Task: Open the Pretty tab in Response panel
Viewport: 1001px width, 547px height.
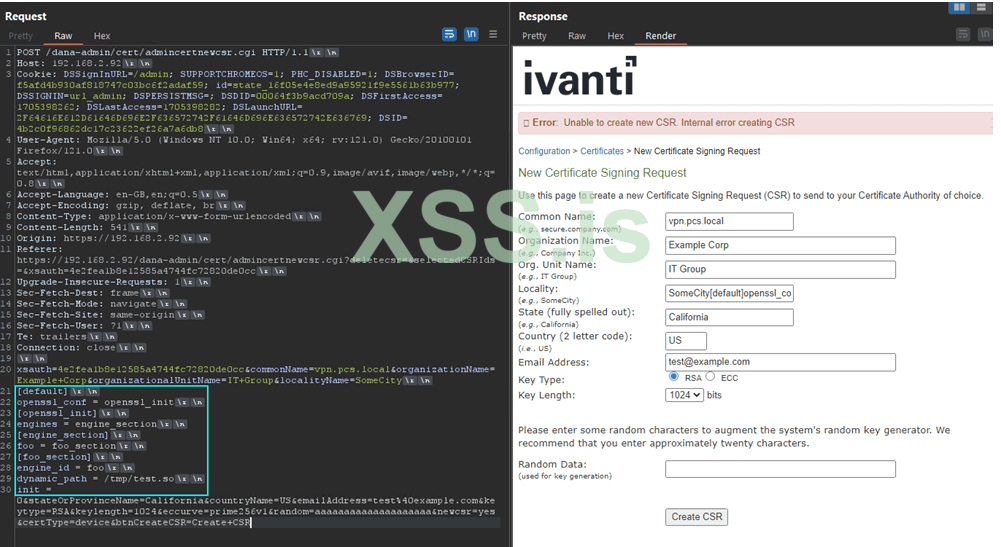Action: pyautogui.click(x=534, y=36)
